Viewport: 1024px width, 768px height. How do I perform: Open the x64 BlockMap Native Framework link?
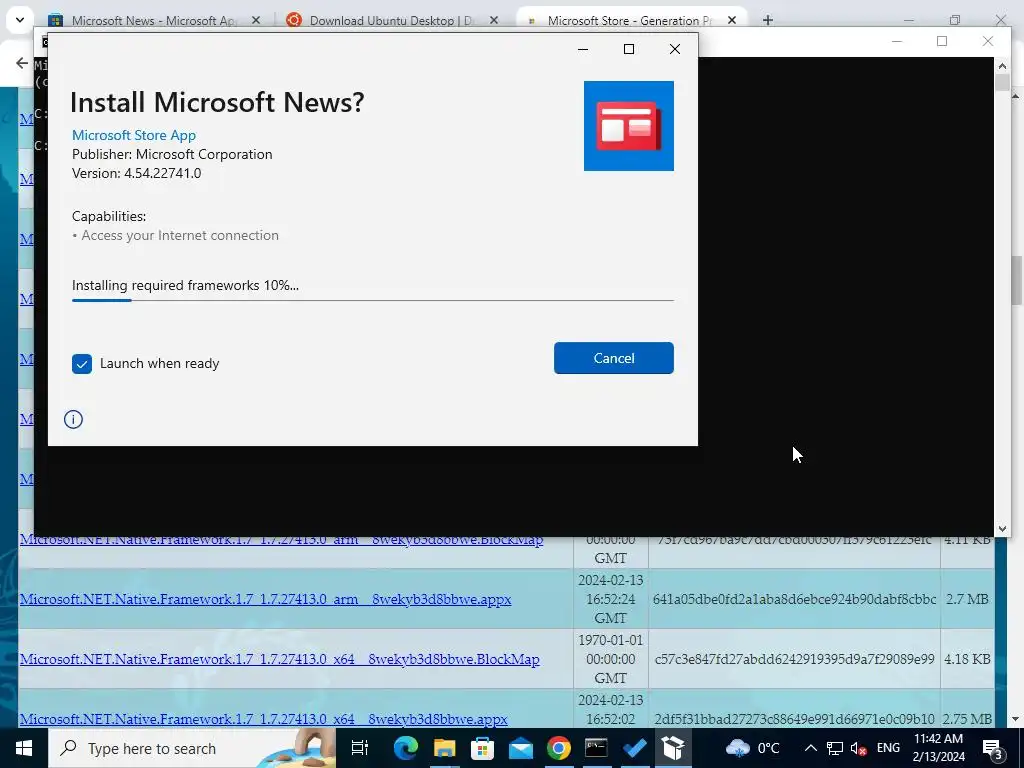pos(280,659)
